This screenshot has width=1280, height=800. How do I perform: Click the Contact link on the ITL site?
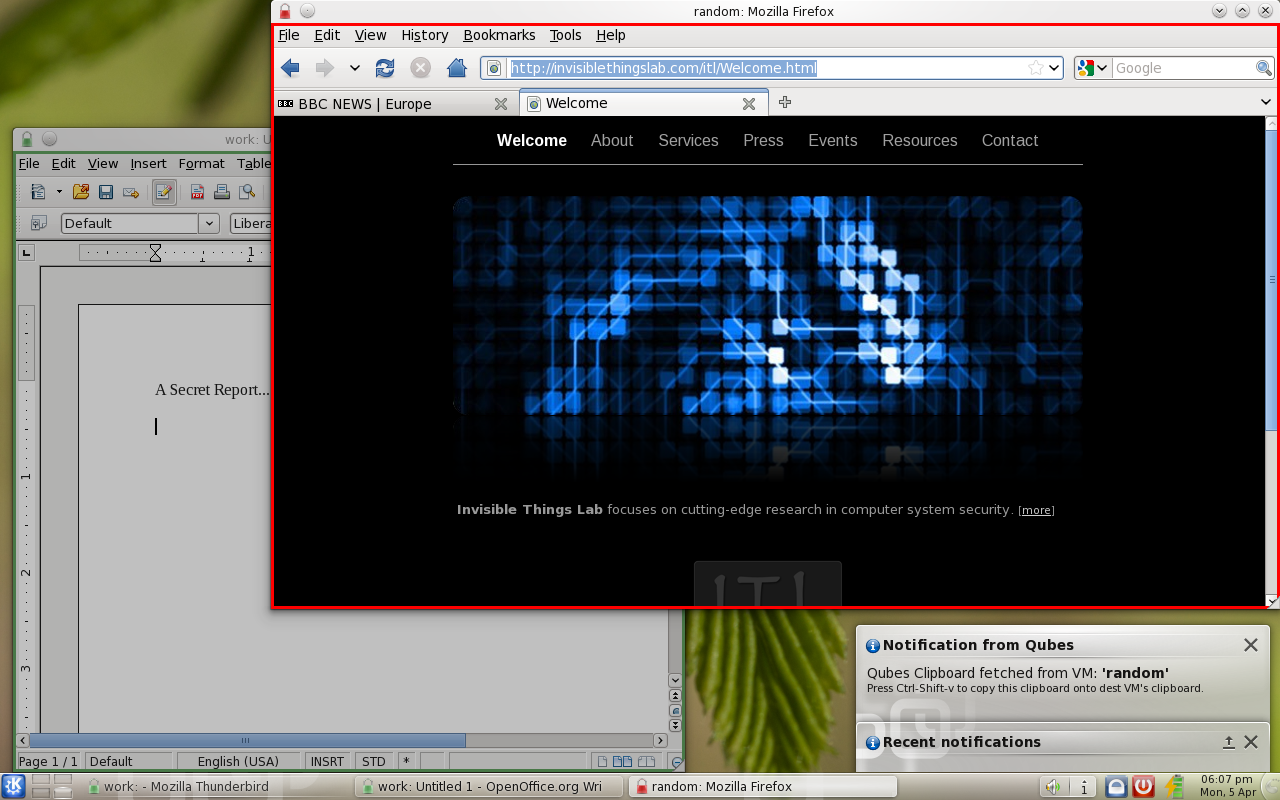1010,141
